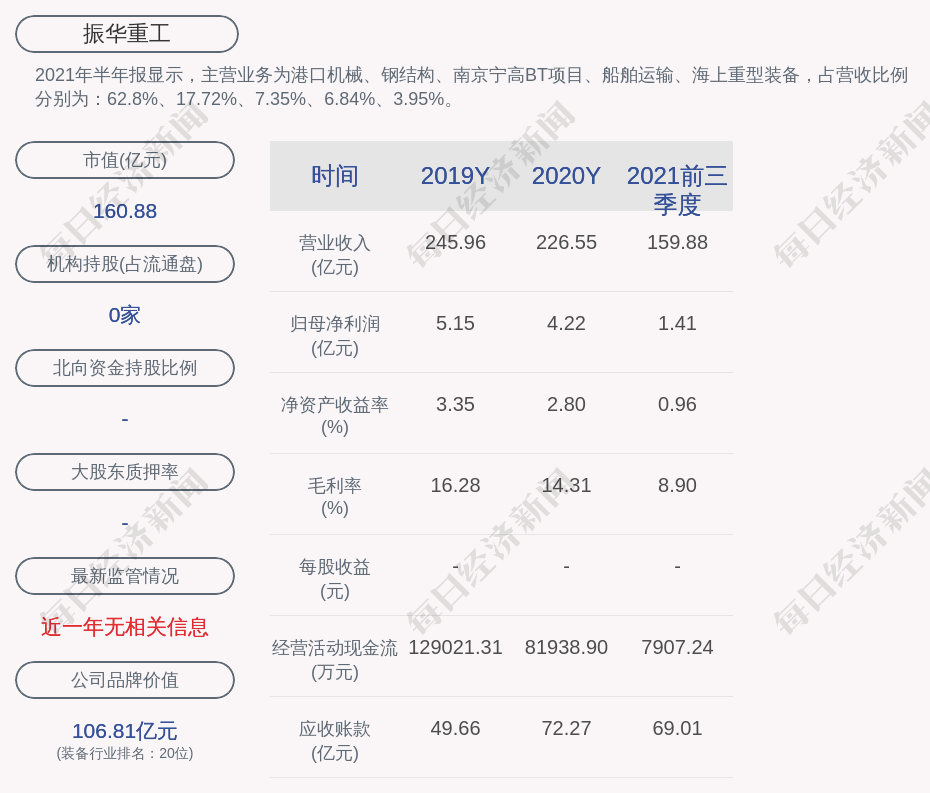
Task: Click the 2021年半年报 business description paragraph
Action: pyautogui.click(x=472, y=87)
